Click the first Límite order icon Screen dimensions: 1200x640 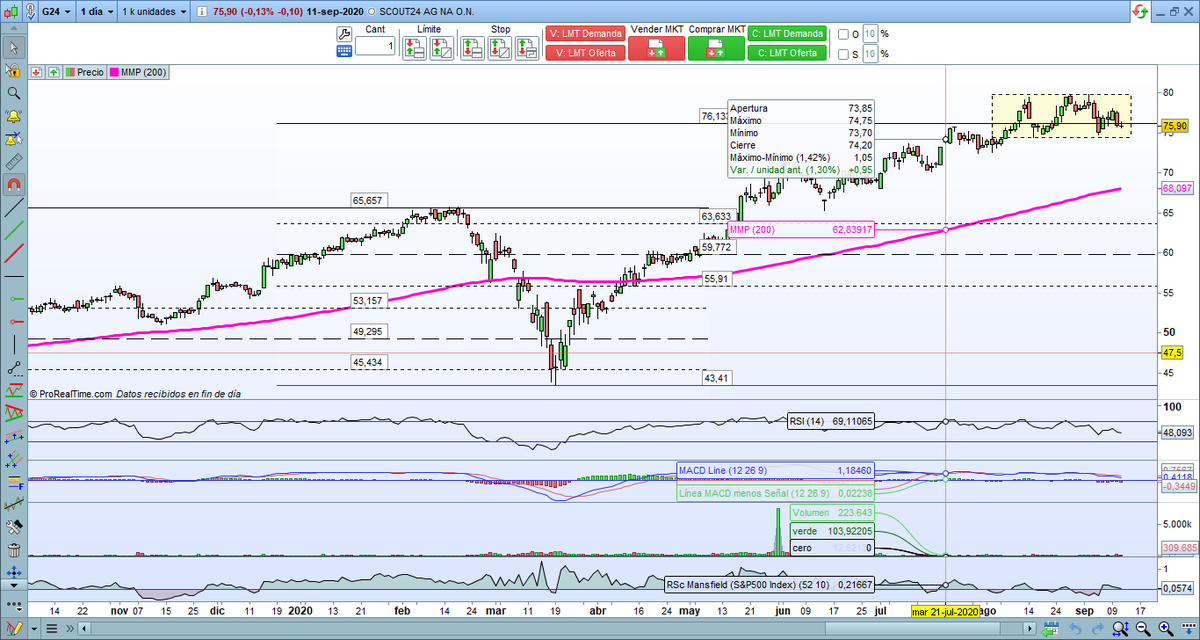coord(416,49)
